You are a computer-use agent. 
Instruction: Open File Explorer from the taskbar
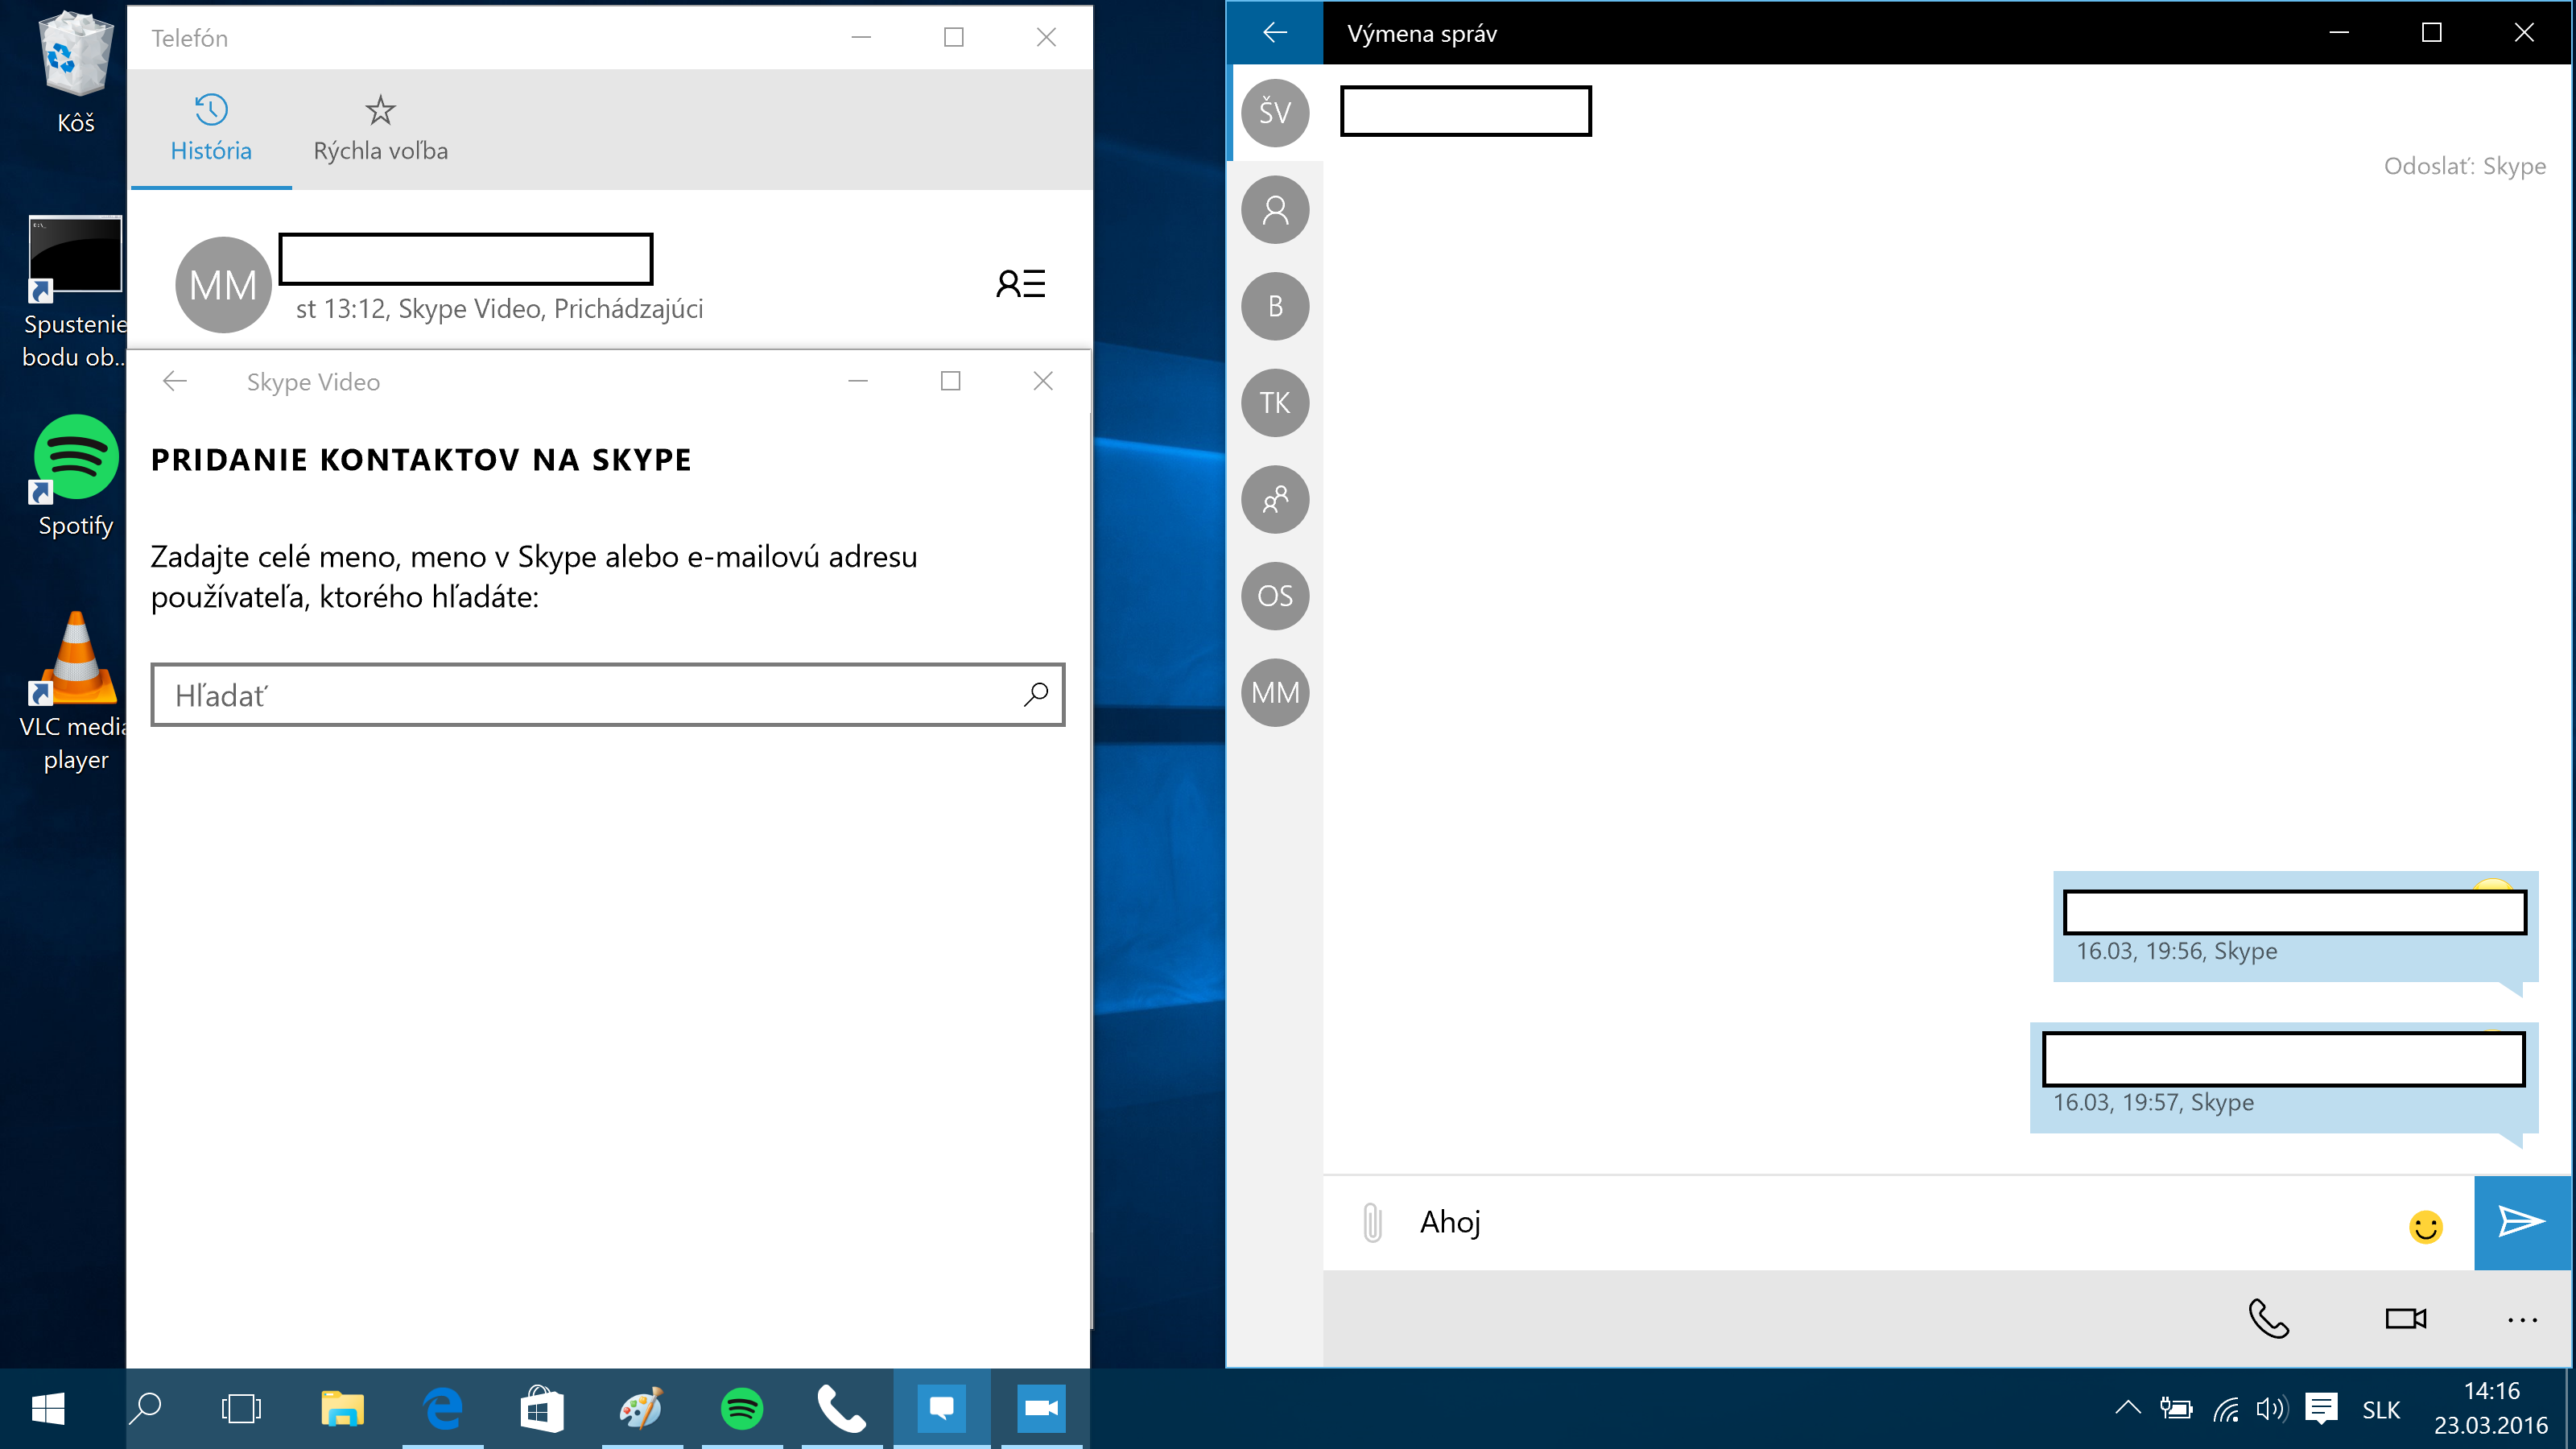point(342,1409)
